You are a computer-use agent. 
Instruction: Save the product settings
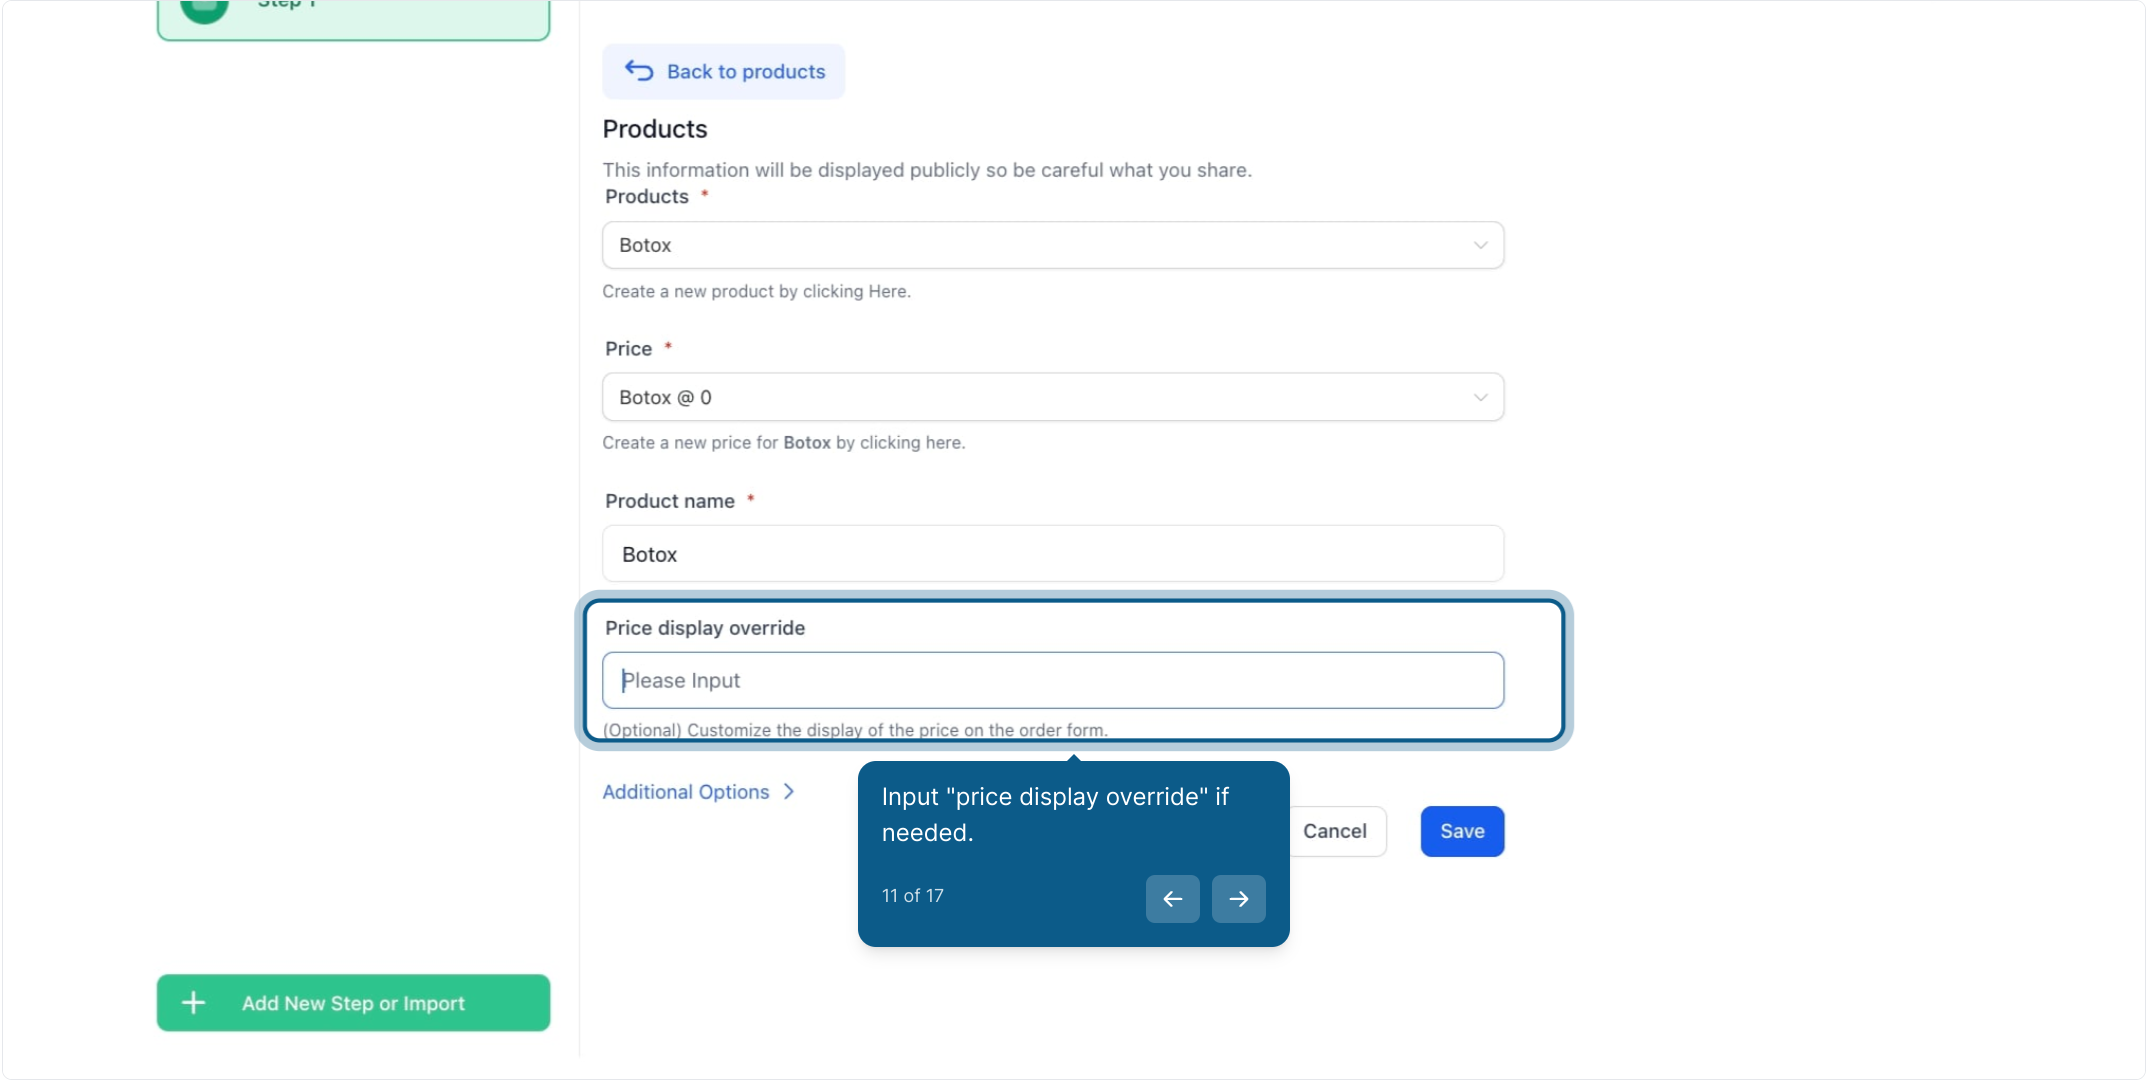(1462, 831)
